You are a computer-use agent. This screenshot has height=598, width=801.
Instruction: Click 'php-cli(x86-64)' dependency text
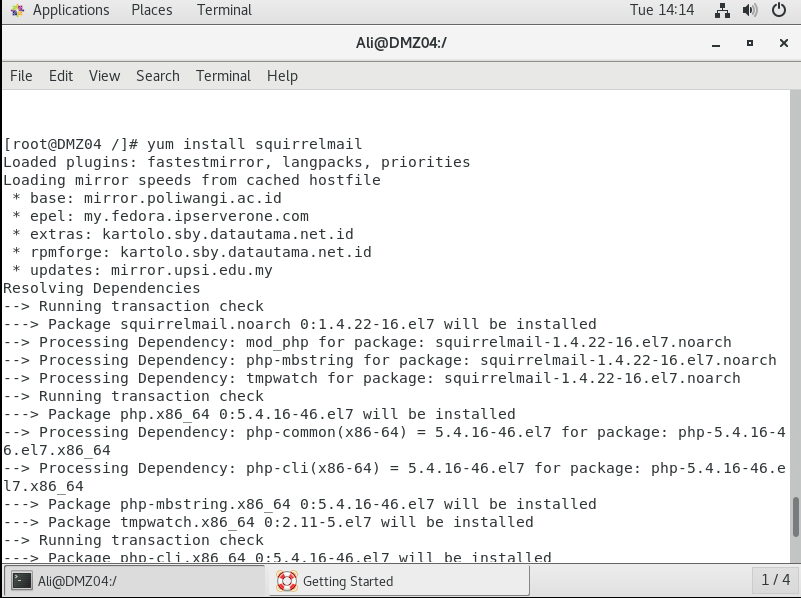coord(313,468)
